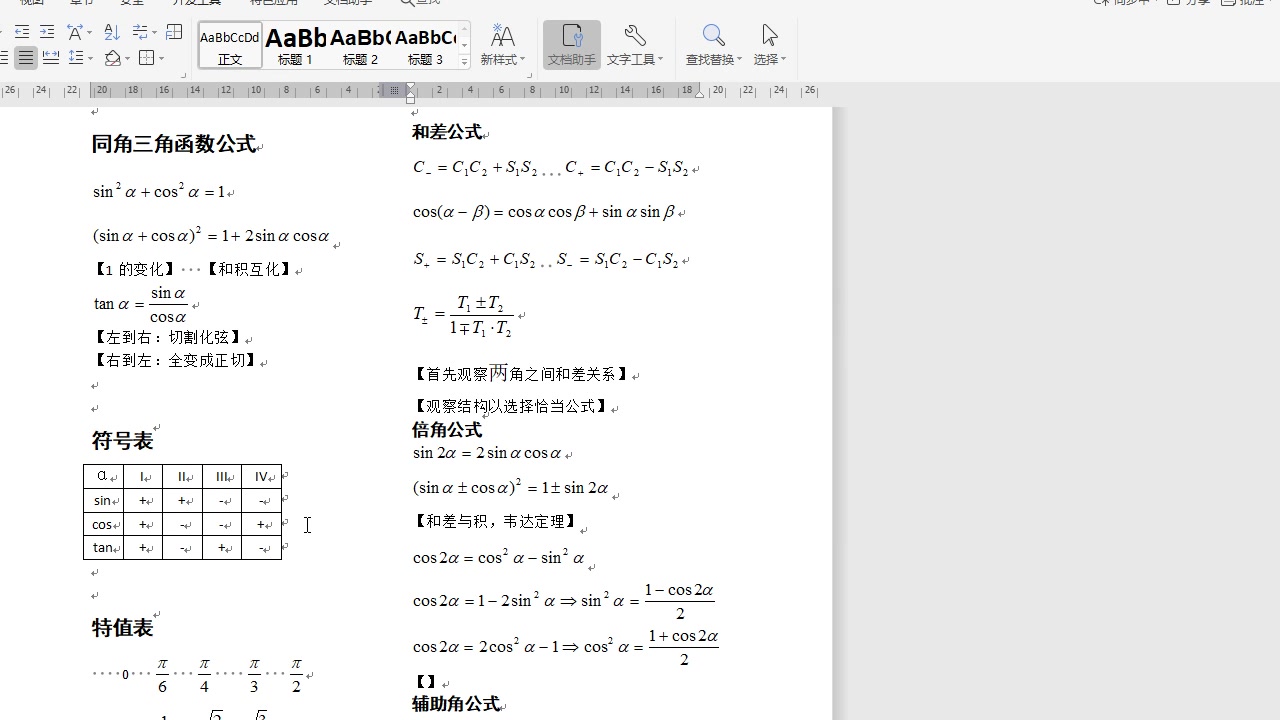Viewport: 1280px width, 720px height.
Task: Click the heading 符号表
Action: click(122, 441)
